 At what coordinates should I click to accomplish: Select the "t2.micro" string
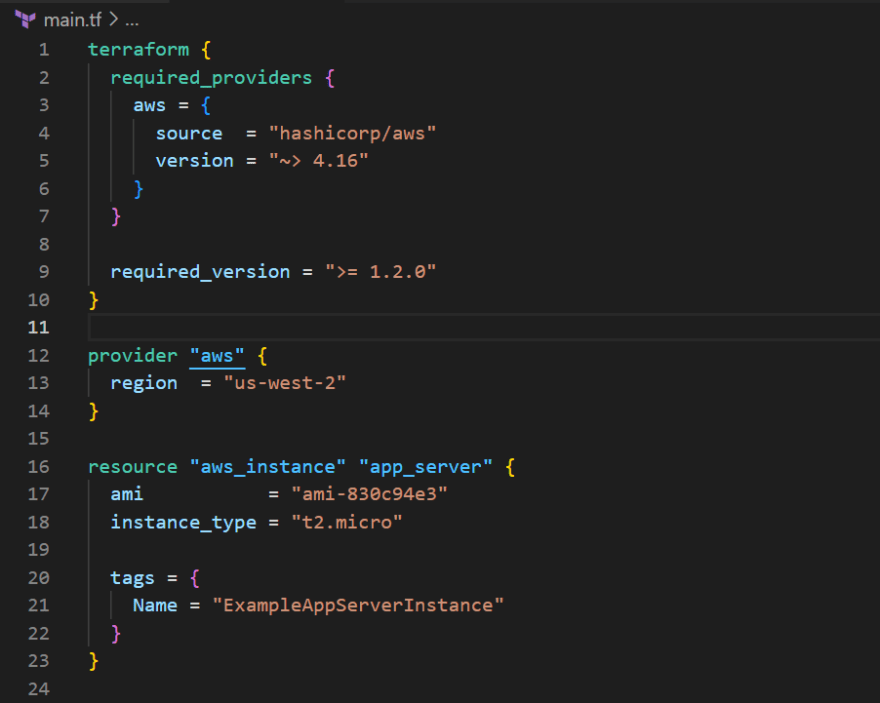pos(347,522)
